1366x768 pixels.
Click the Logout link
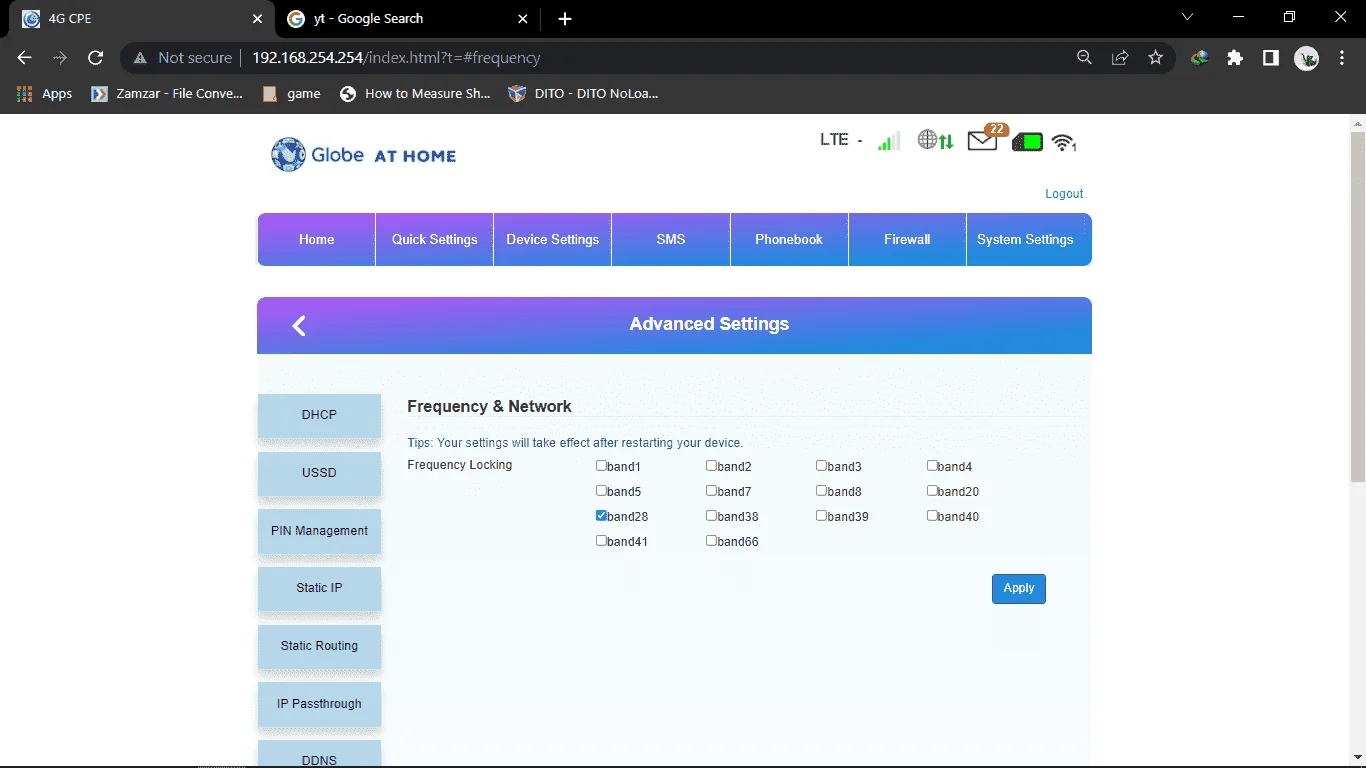(x=1064, y=194)
